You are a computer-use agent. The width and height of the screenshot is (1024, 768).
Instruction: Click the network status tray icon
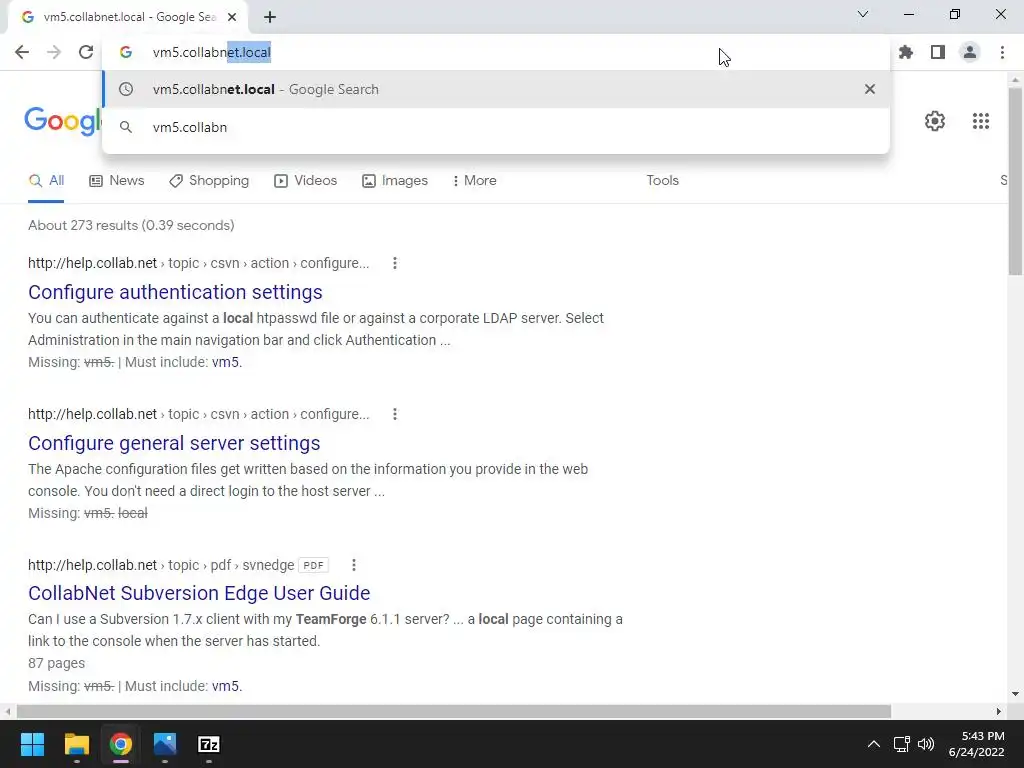point(901,744)
